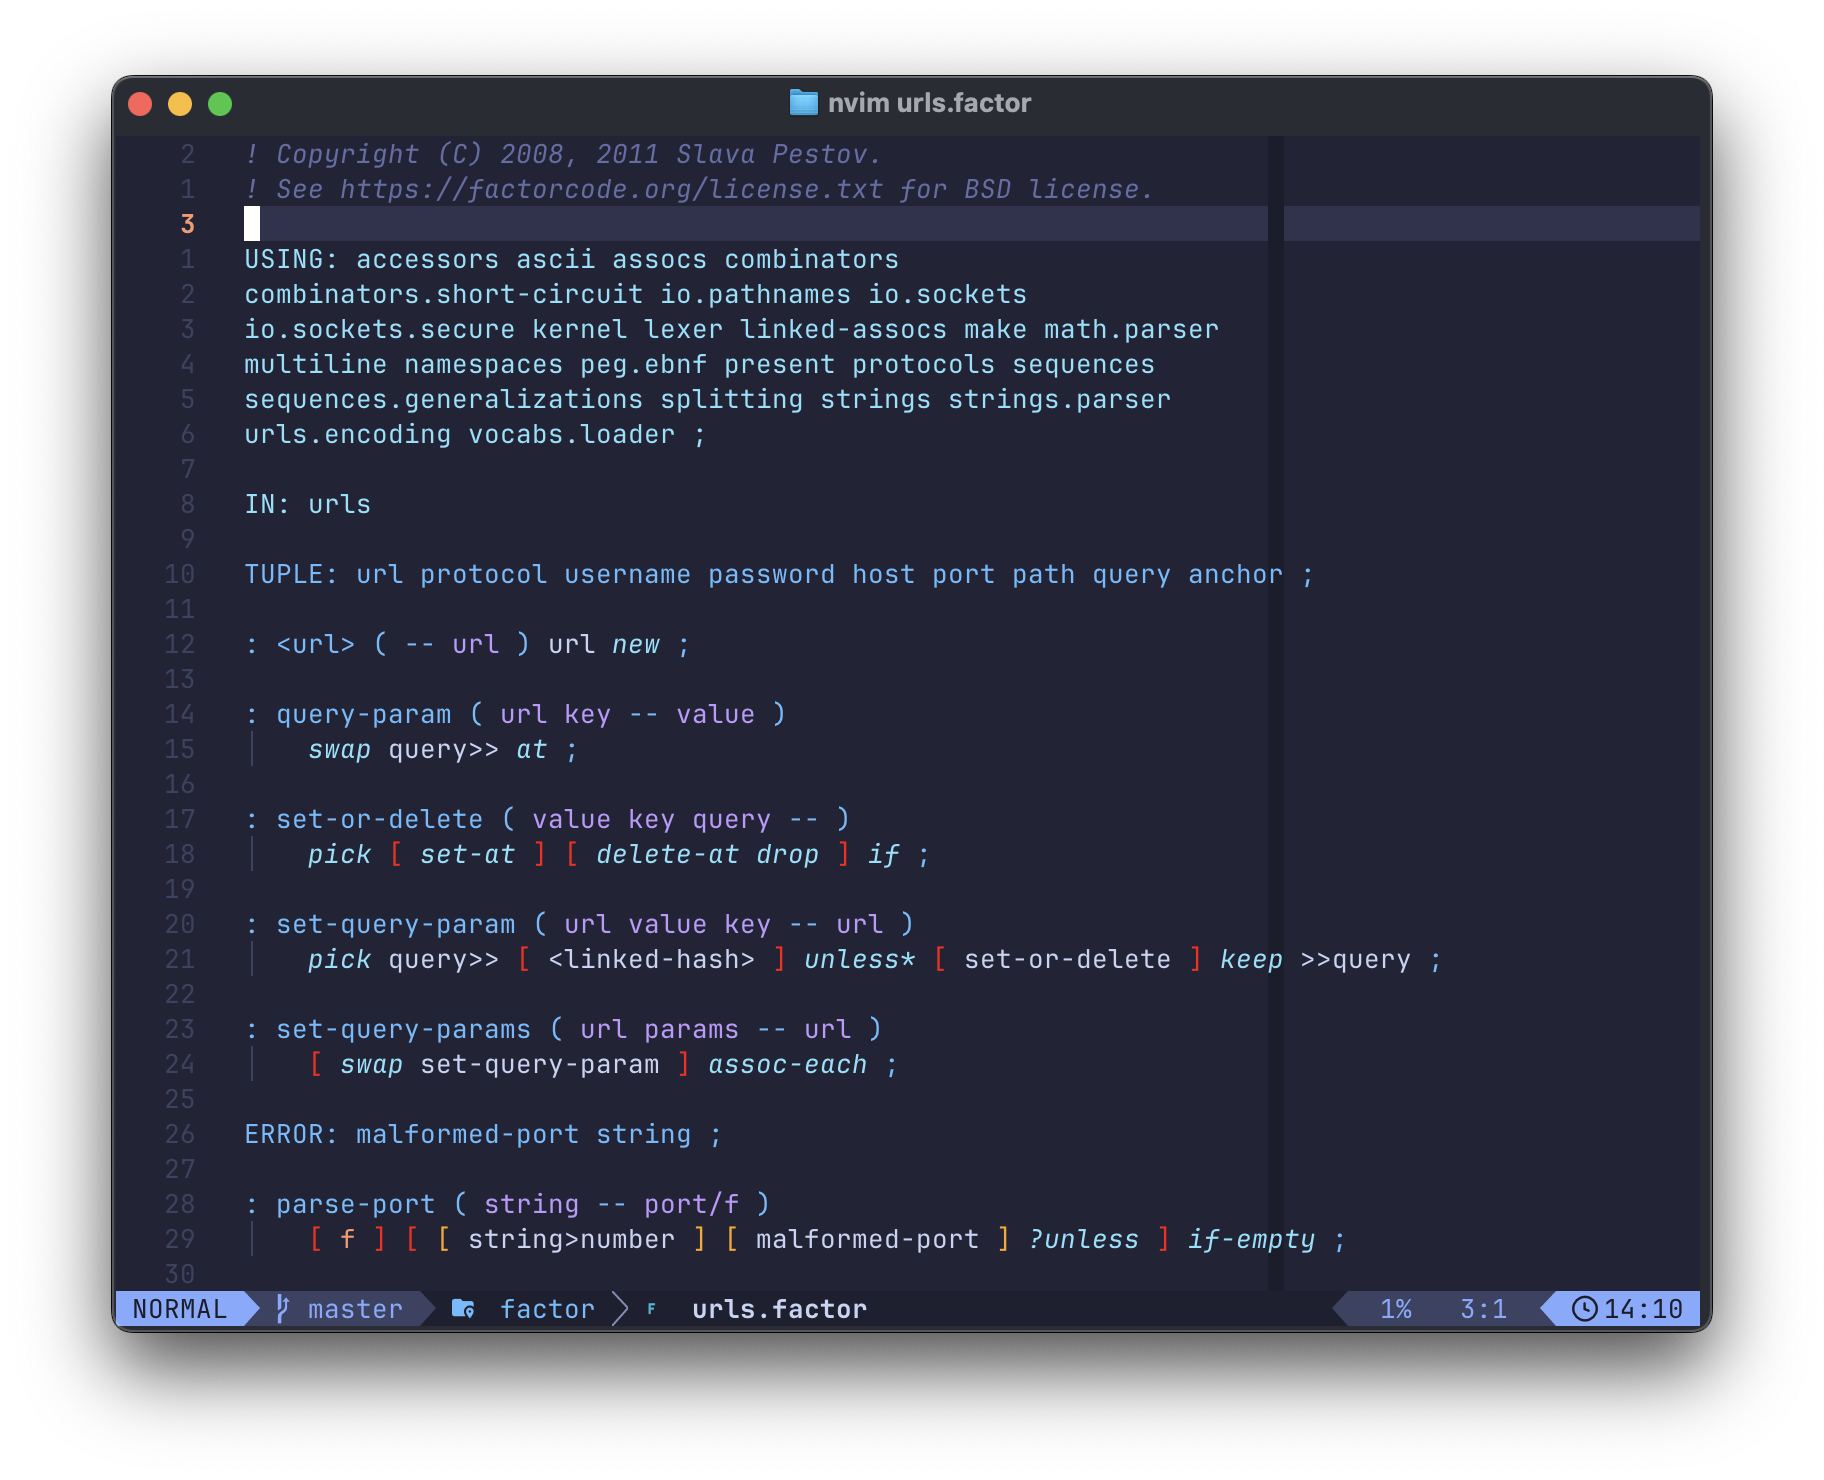This screenshot has height=1480, width=1824.
Task: Click the if word on line 18
Action: point(884,854)
